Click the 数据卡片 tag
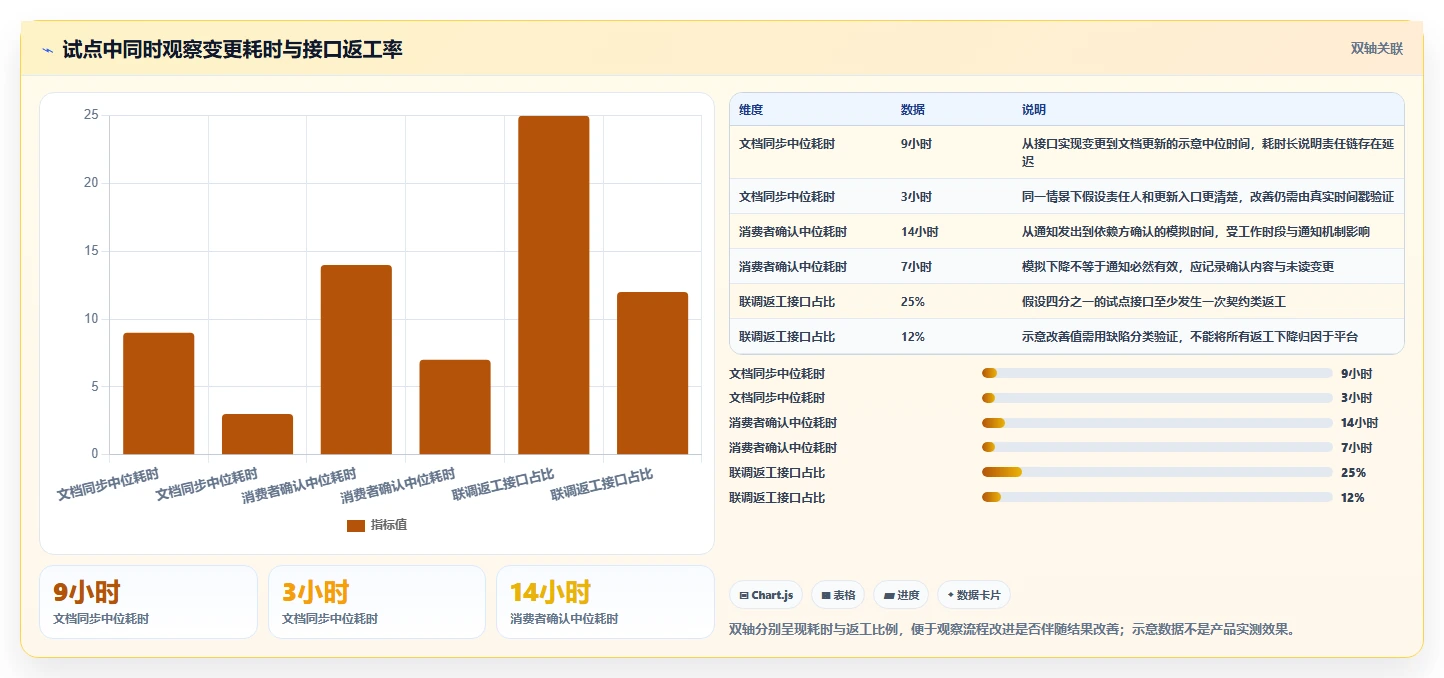This screenshot has width=1444, height=678. pyautogui.click(x=974, y=595)
